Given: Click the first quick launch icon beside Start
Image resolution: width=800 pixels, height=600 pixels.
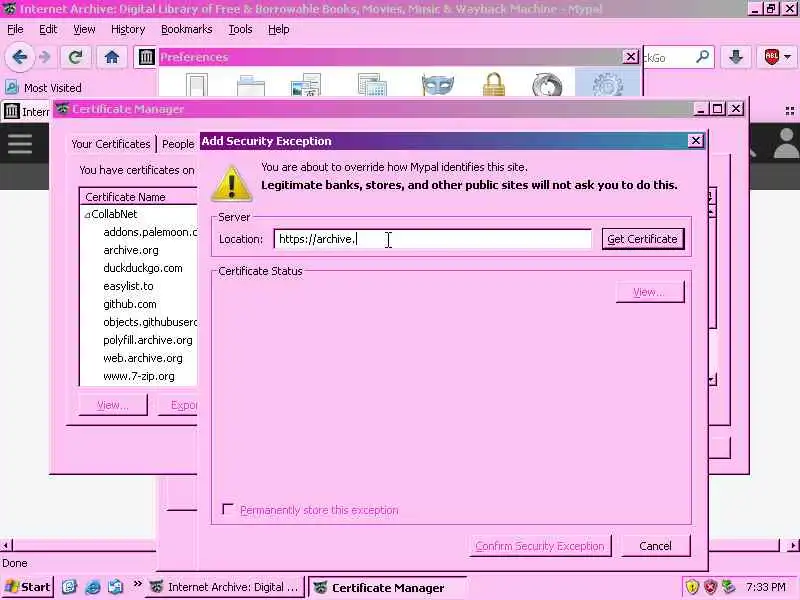Looking at the screenshot, I should click(x=69, y=587).
